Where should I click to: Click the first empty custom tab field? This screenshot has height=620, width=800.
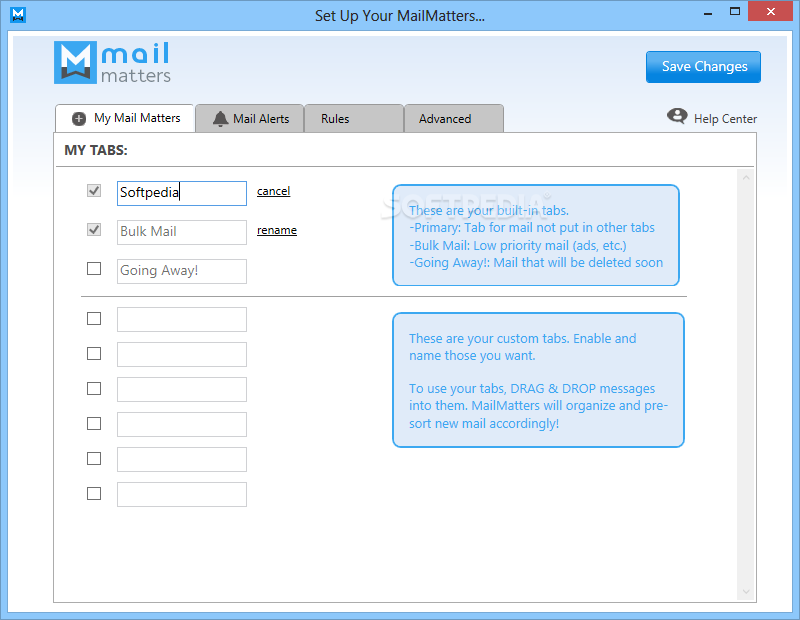click(x=182, y=319)
